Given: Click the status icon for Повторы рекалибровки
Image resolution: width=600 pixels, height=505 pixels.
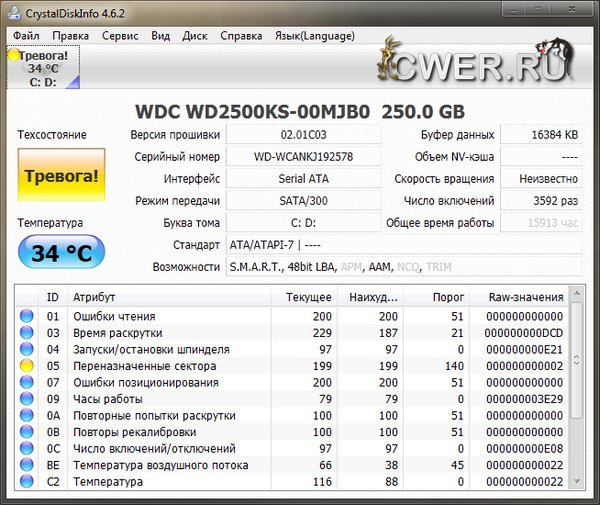Looking at the screenshot, I should 26,432.
